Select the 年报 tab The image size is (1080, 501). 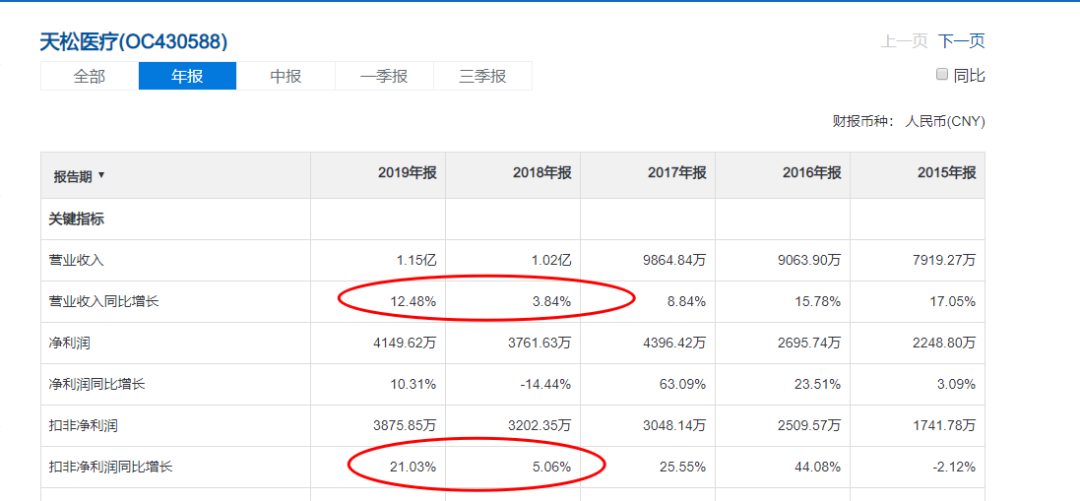click(187, 76)
